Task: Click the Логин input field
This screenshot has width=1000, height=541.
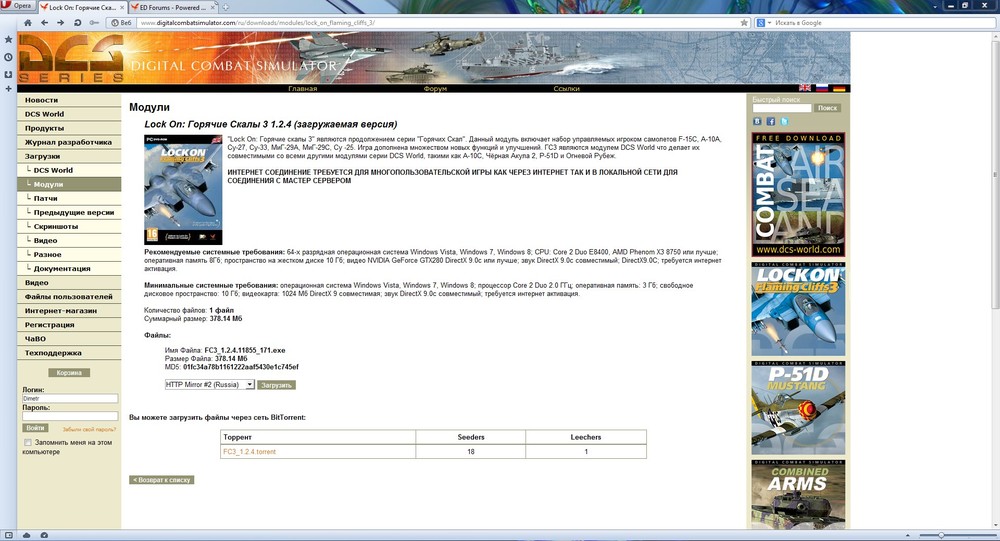Action: tap(70, 398)
